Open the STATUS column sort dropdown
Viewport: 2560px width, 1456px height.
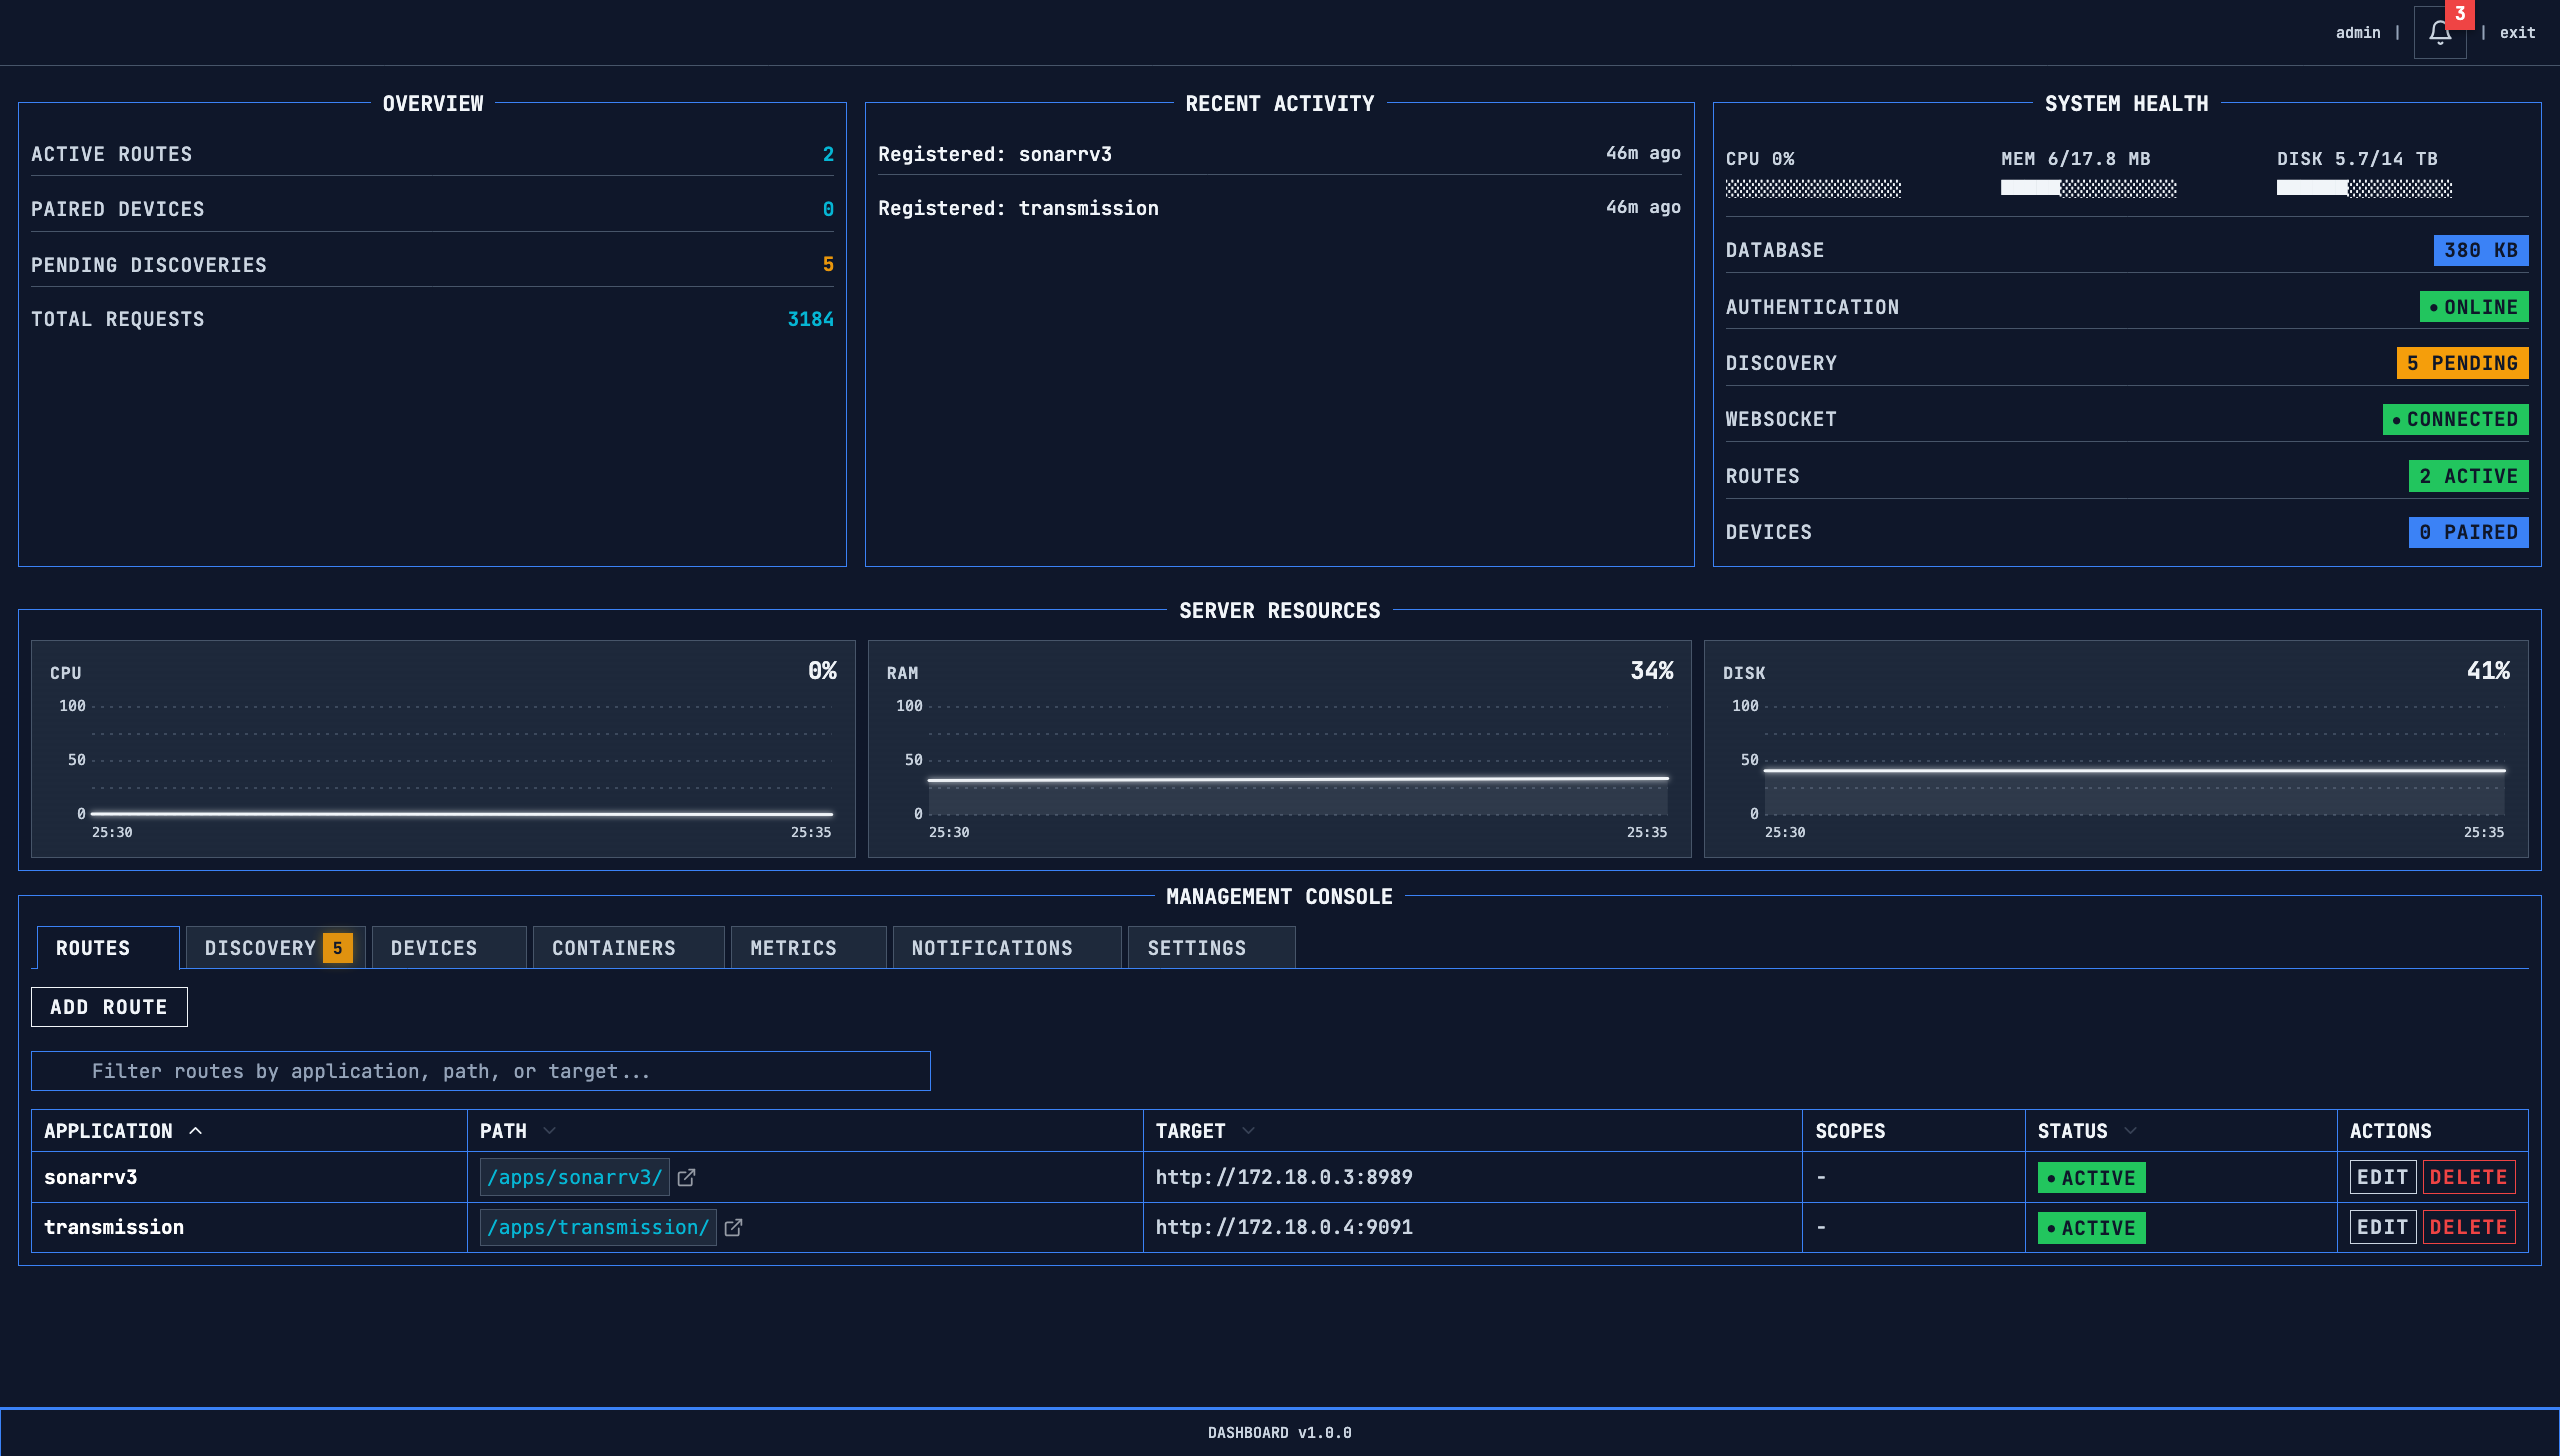(2128, 1131)
